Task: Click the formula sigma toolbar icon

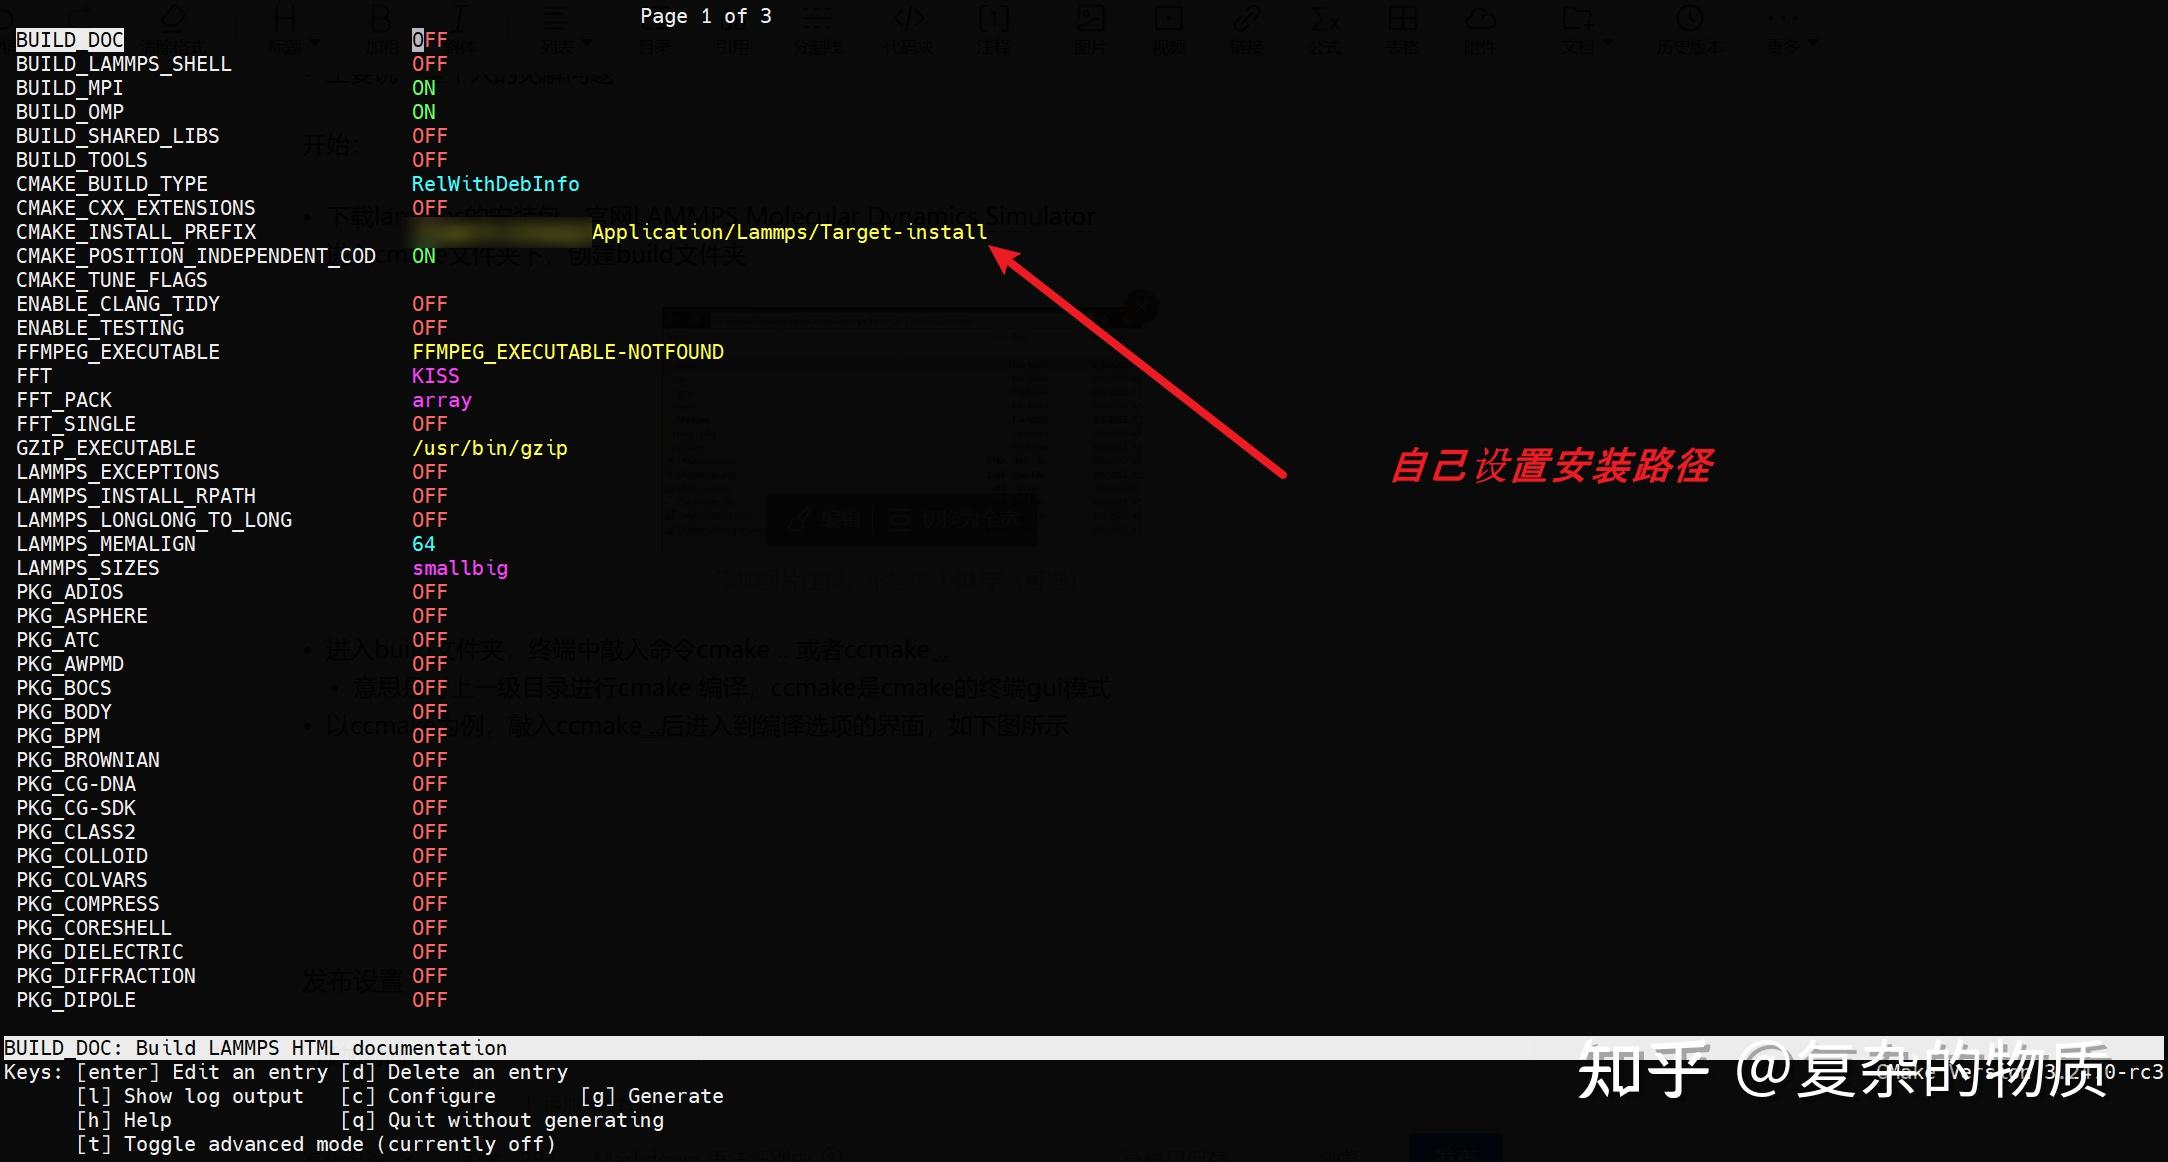Action: (1325, 20)
